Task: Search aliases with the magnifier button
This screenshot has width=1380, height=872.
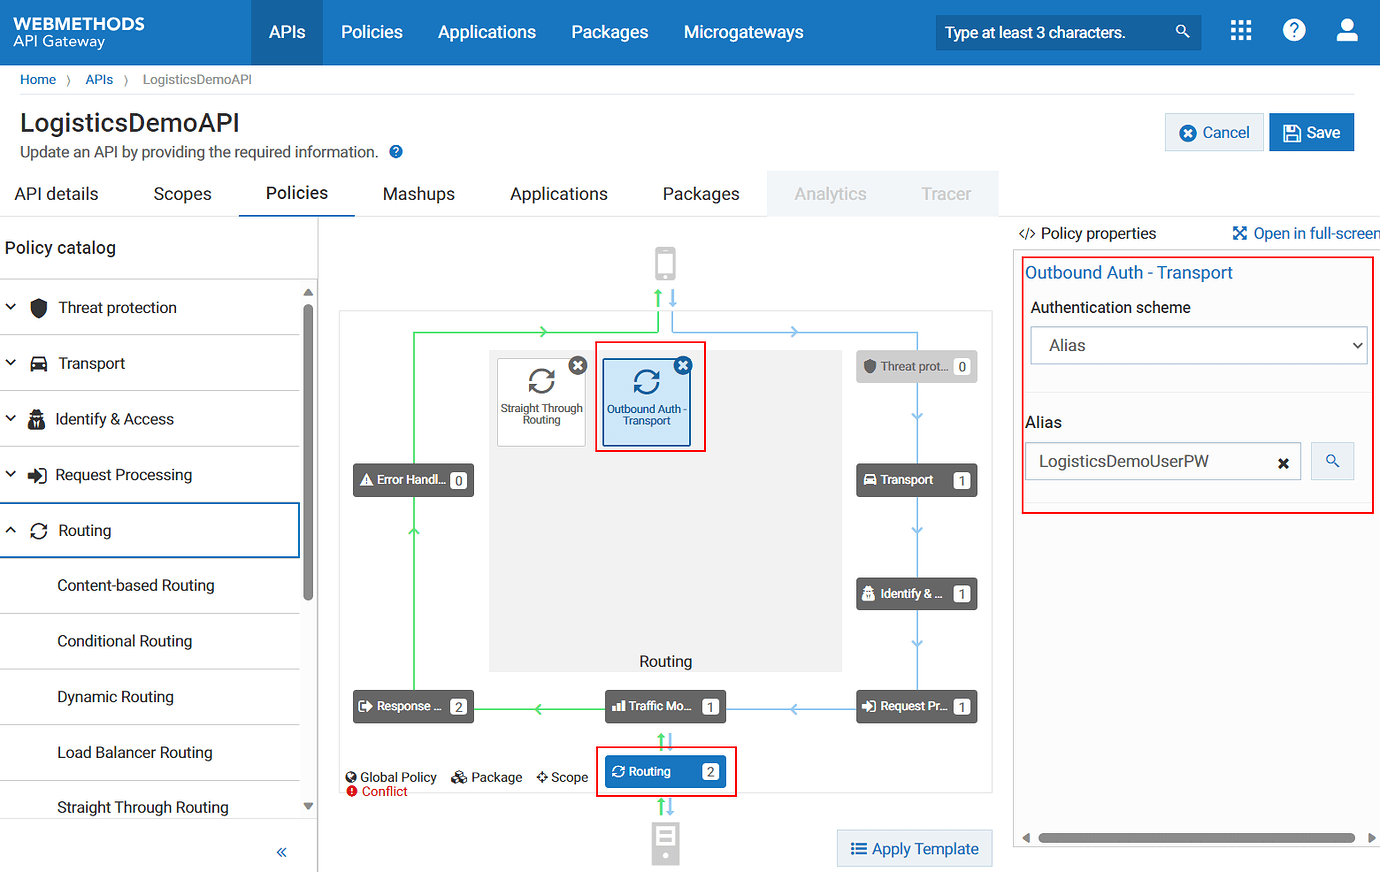Action: click(1332, 461)
